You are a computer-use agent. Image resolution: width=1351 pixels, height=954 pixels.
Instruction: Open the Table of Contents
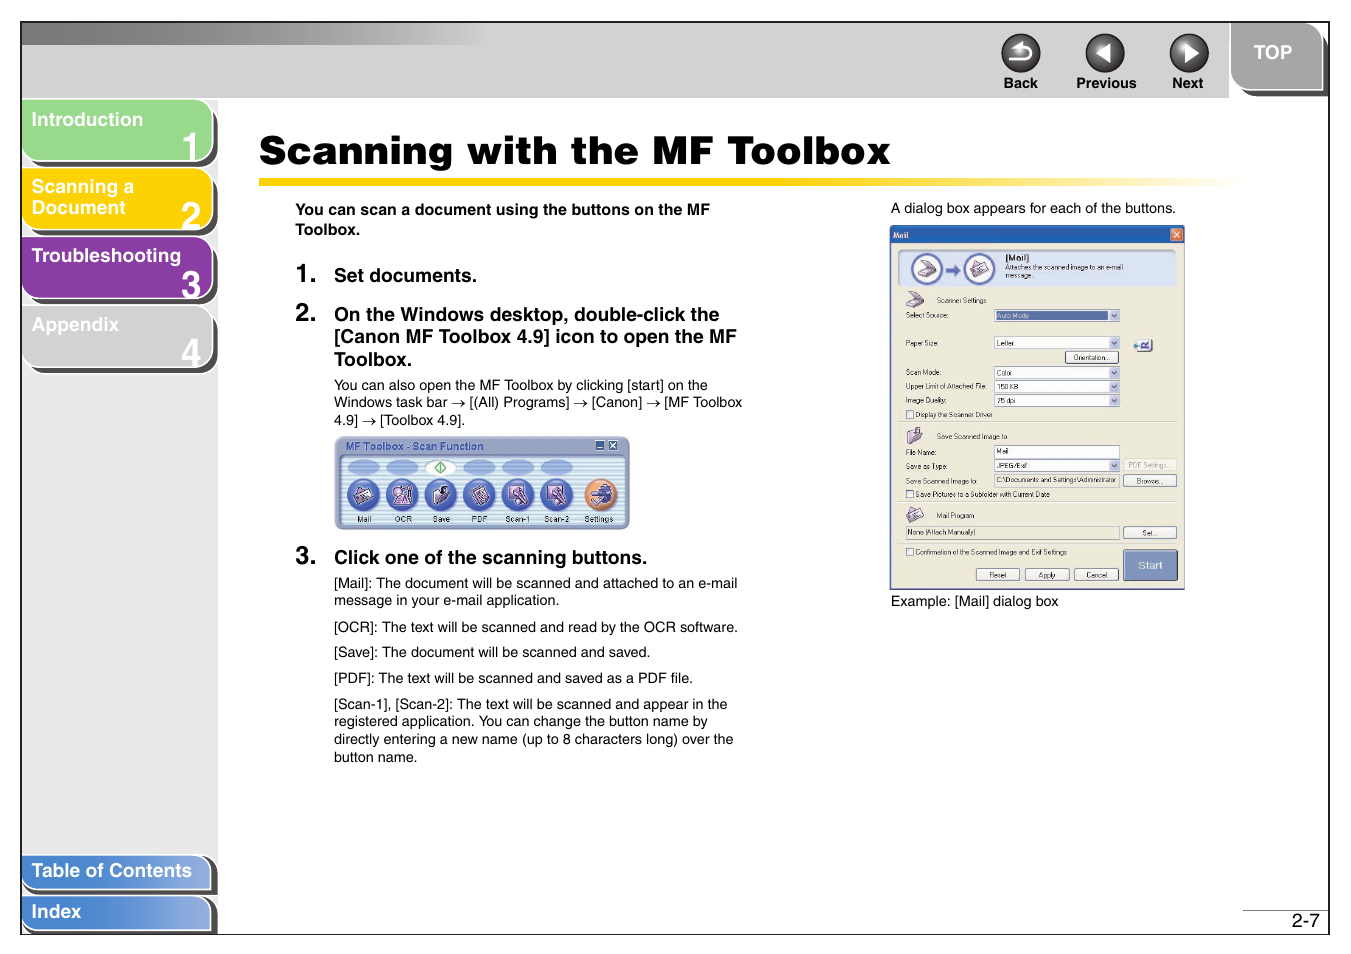click(x=116, y=872)
